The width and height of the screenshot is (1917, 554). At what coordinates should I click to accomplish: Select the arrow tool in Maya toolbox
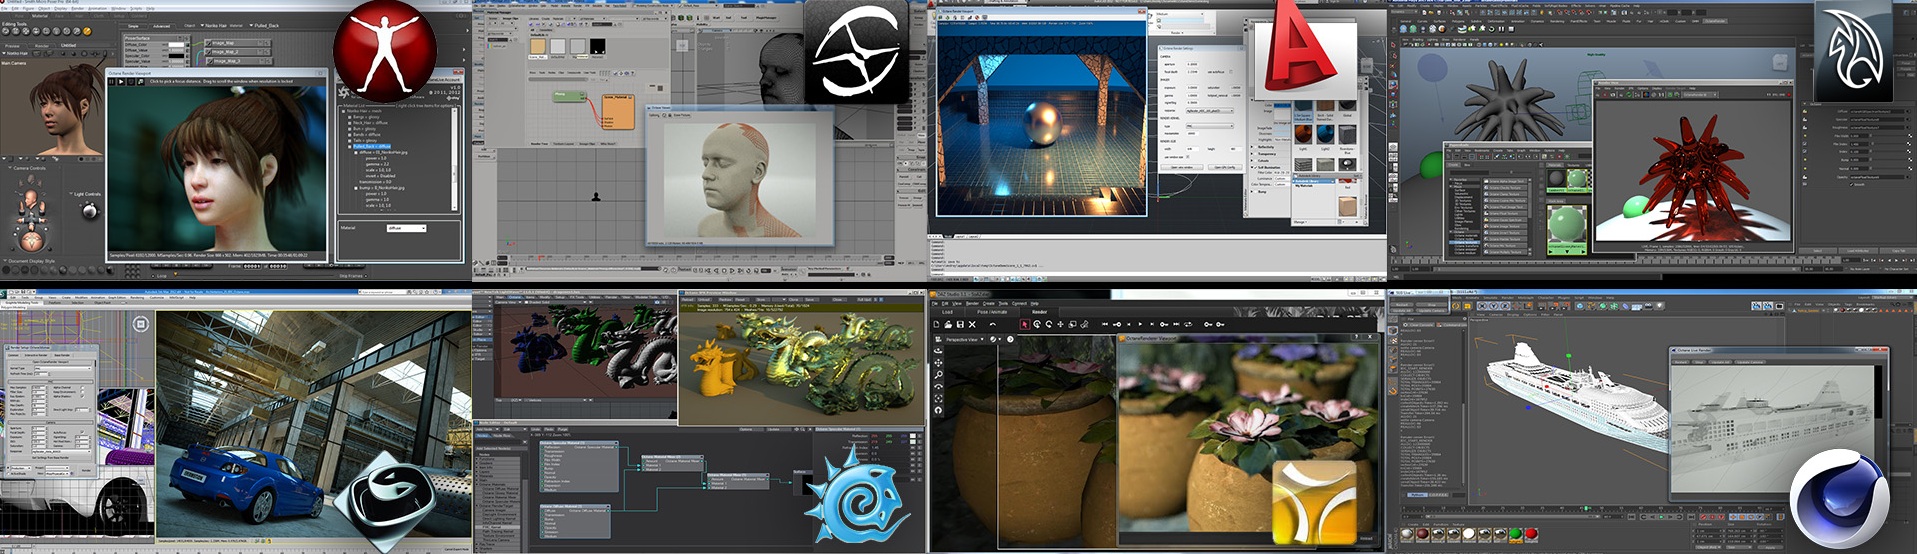(1393, 45)
